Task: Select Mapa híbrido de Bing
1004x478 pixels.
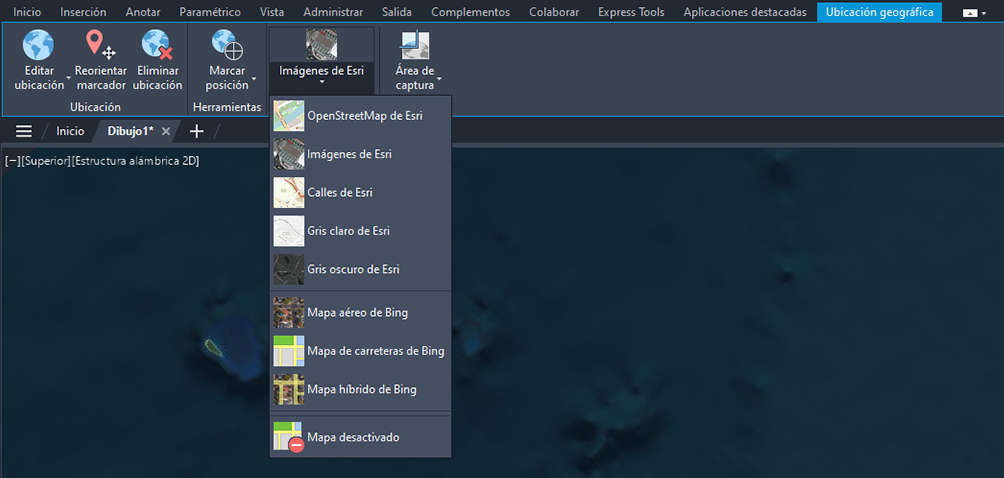Action: [x=361, y=389]
